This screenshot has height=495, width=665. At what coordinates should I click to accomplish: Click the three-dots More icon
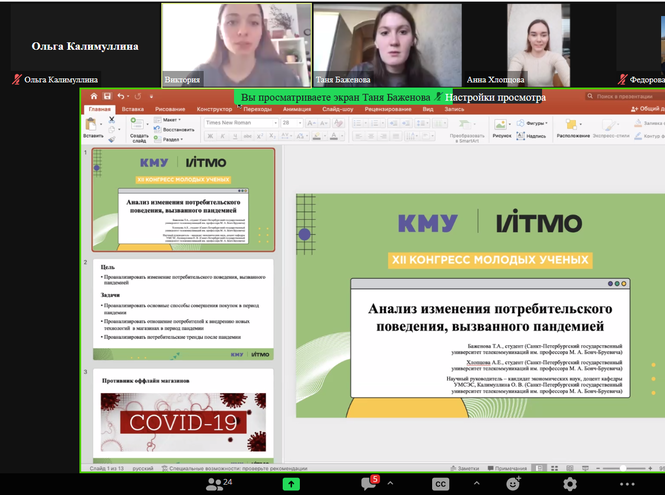(627, 483)
